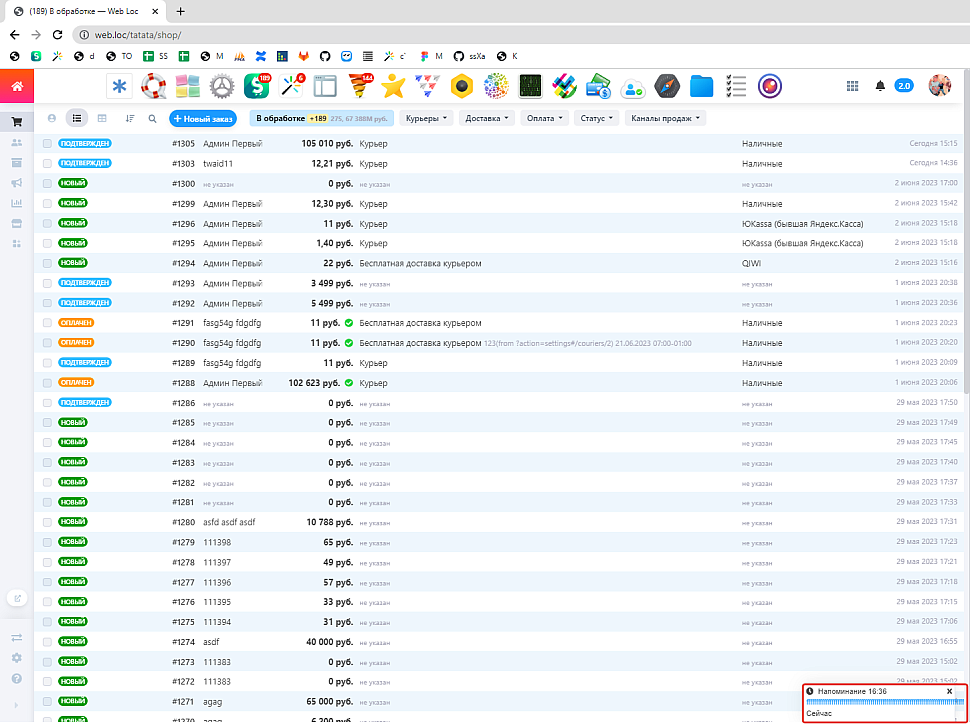Switch to the table view mode icon
Screen dimensions: 970x724
pyautogui.click(x=102, y=118)
